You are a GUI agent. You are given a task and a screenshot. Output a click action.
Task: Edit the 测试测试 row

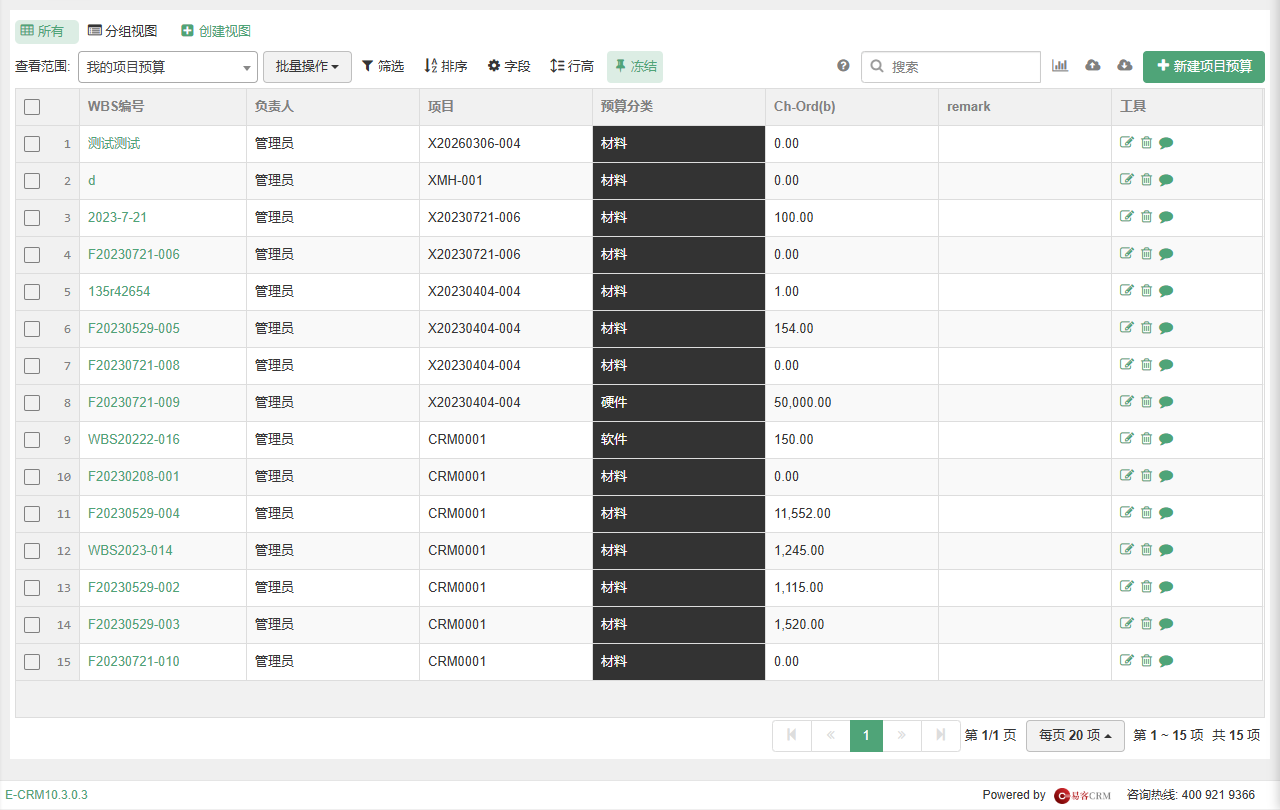[1127, 143]
